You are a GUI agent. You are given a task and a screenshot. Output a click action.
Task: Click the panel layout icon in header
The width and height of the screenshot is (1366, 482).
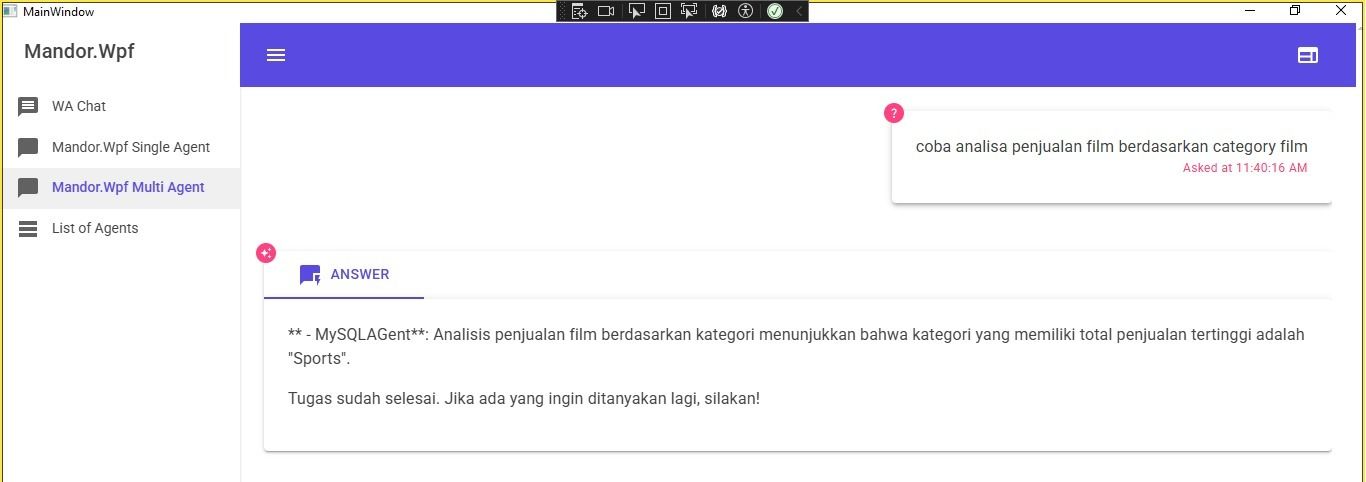[1307, 55]
